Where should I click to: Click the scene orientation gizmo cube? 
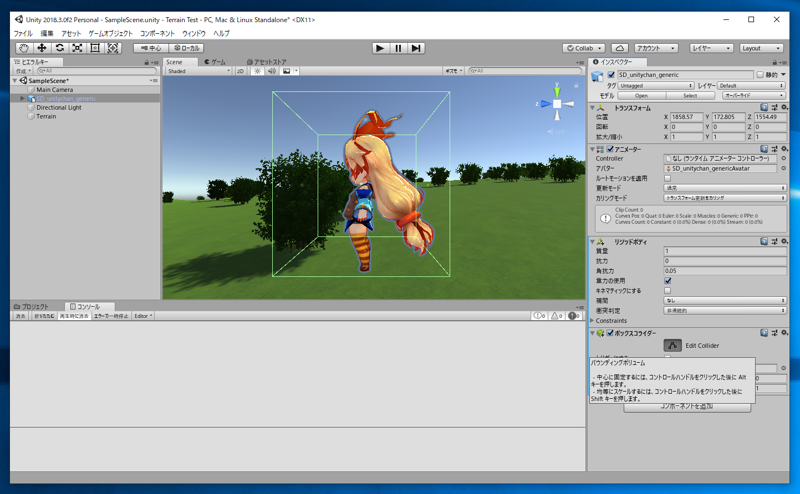click(x=557, y=104)
